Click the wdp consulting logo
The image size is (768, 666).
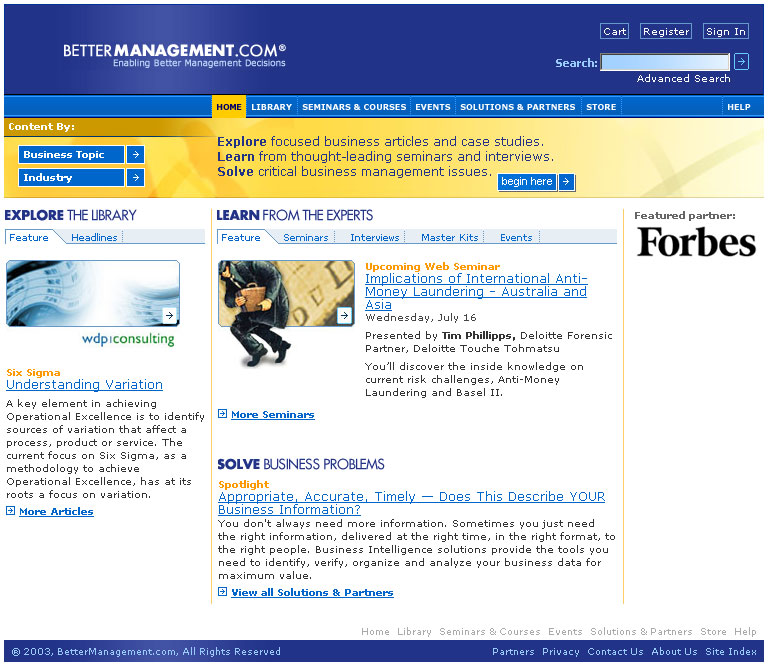click(128, 339)
